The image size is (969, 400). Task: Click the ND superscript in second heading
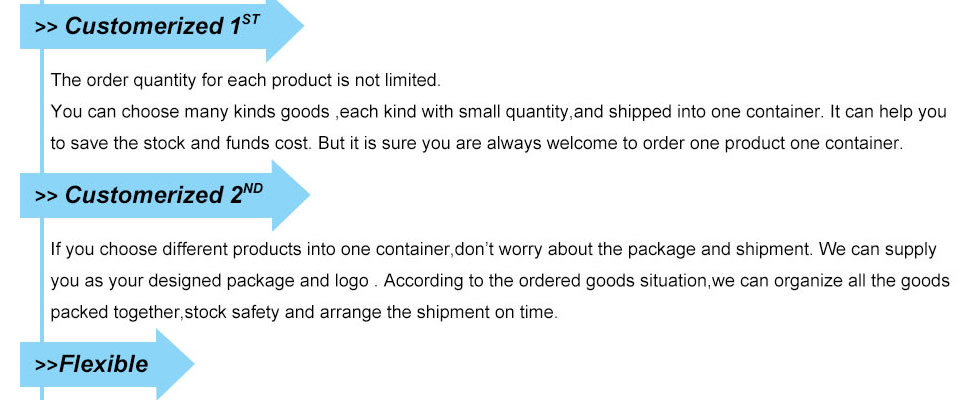[253, 189]
